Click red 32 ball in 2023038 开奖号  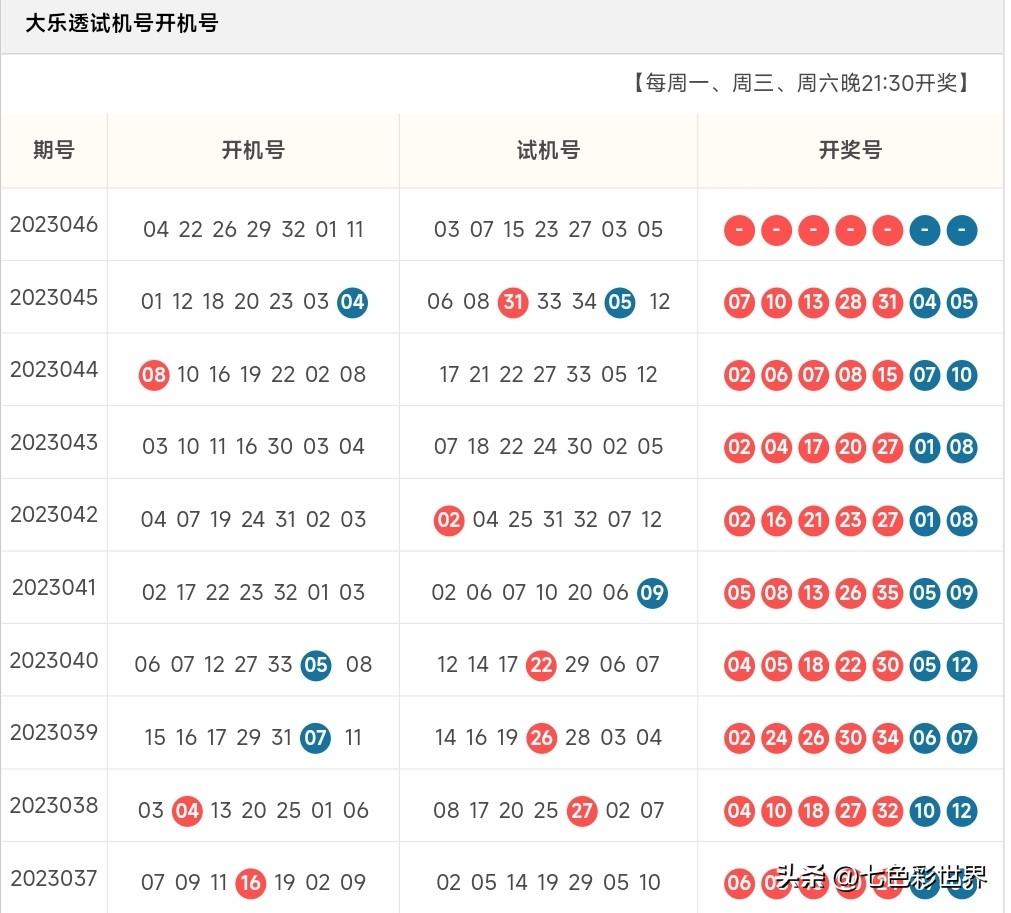(888, 810)
